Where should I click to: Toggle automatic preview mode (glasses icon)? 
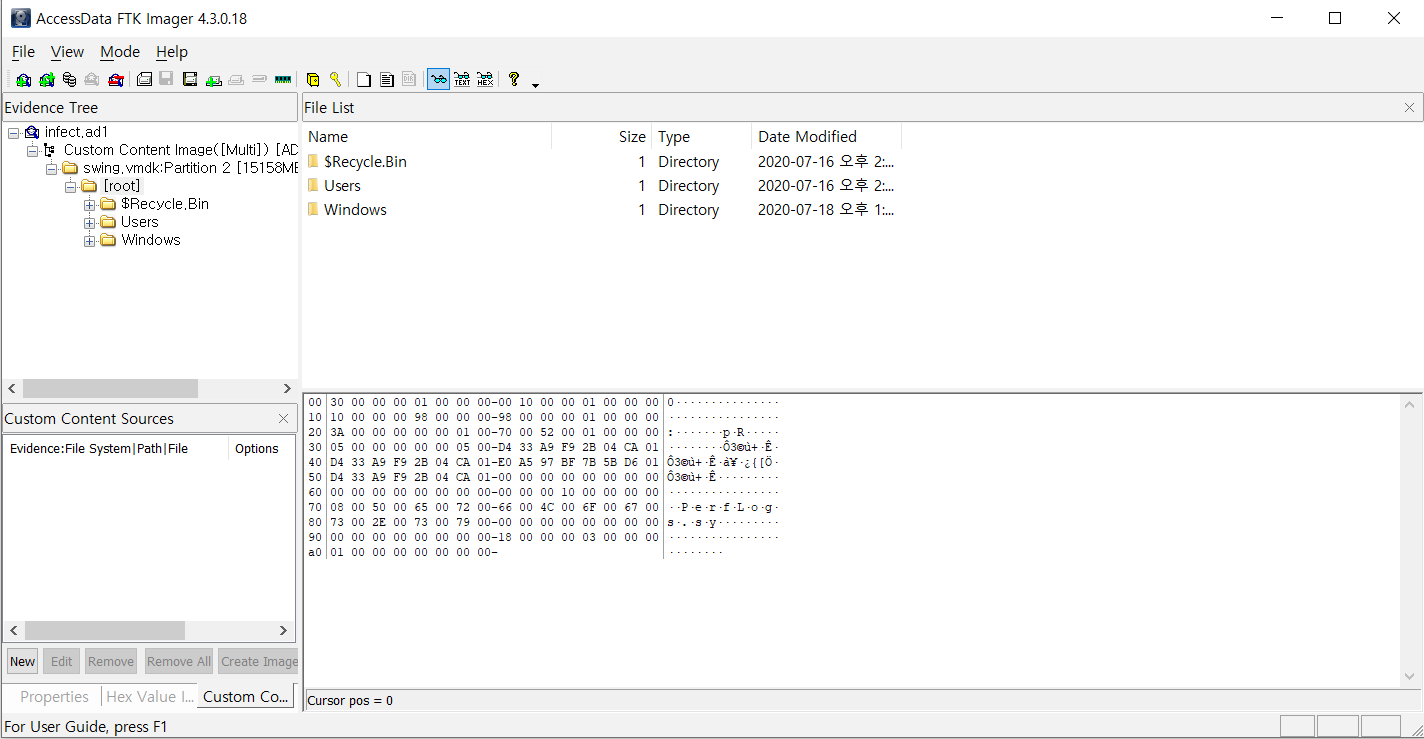click(x=438, y=79)
